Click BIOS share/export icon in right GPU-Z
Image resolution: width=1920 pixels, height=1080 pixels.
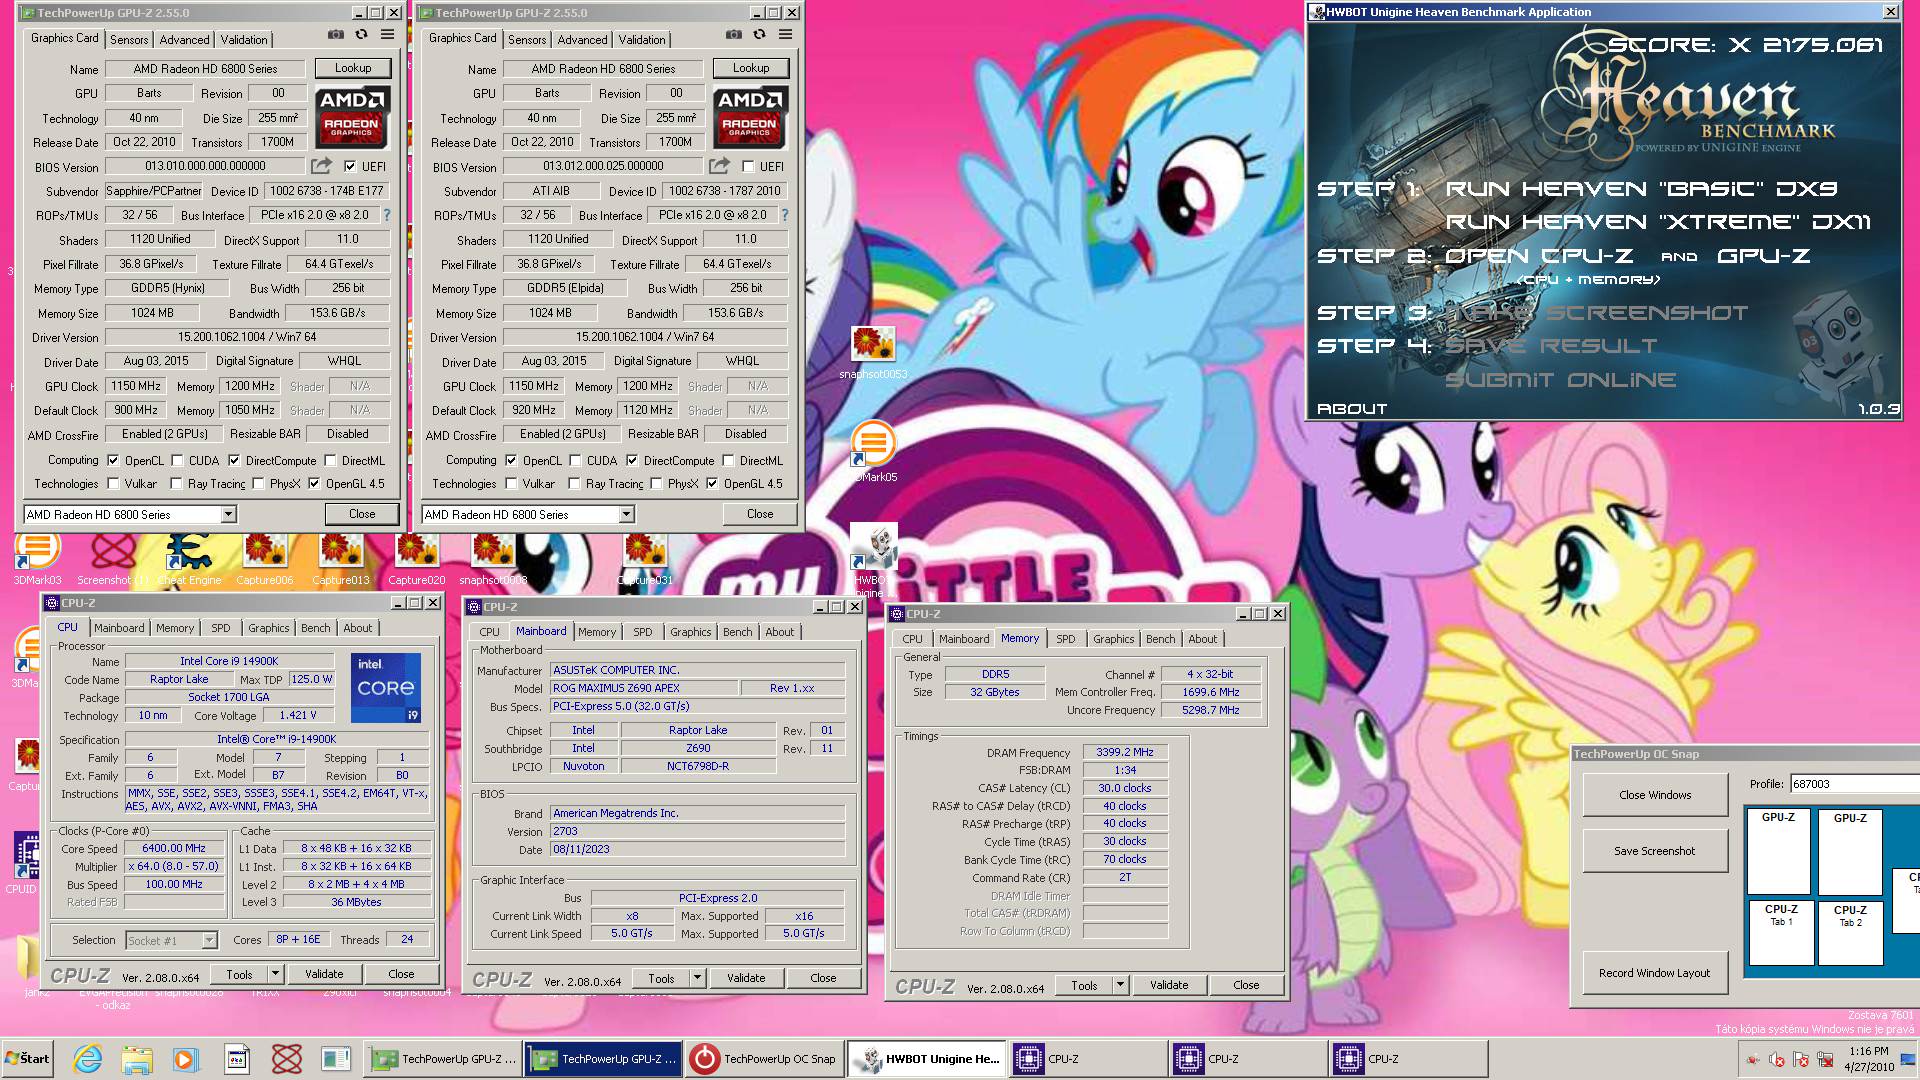pyautogui.click(x=719, y=166)
